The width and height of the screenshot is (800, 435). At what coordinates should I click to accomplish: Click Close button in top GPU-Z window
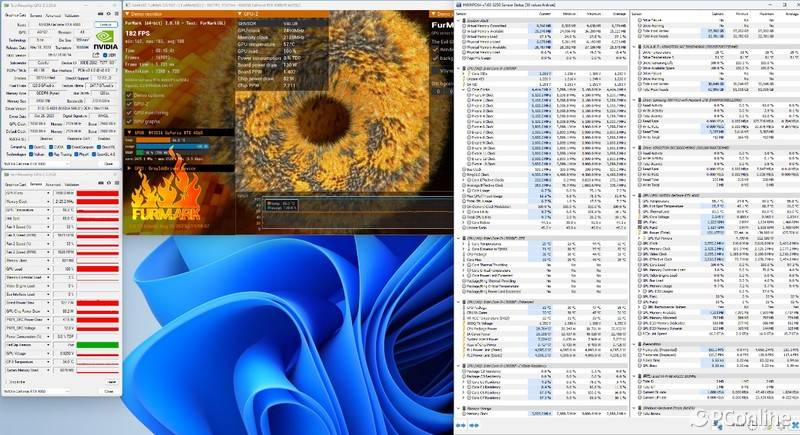pyautogui.click(x=108, y=164)
